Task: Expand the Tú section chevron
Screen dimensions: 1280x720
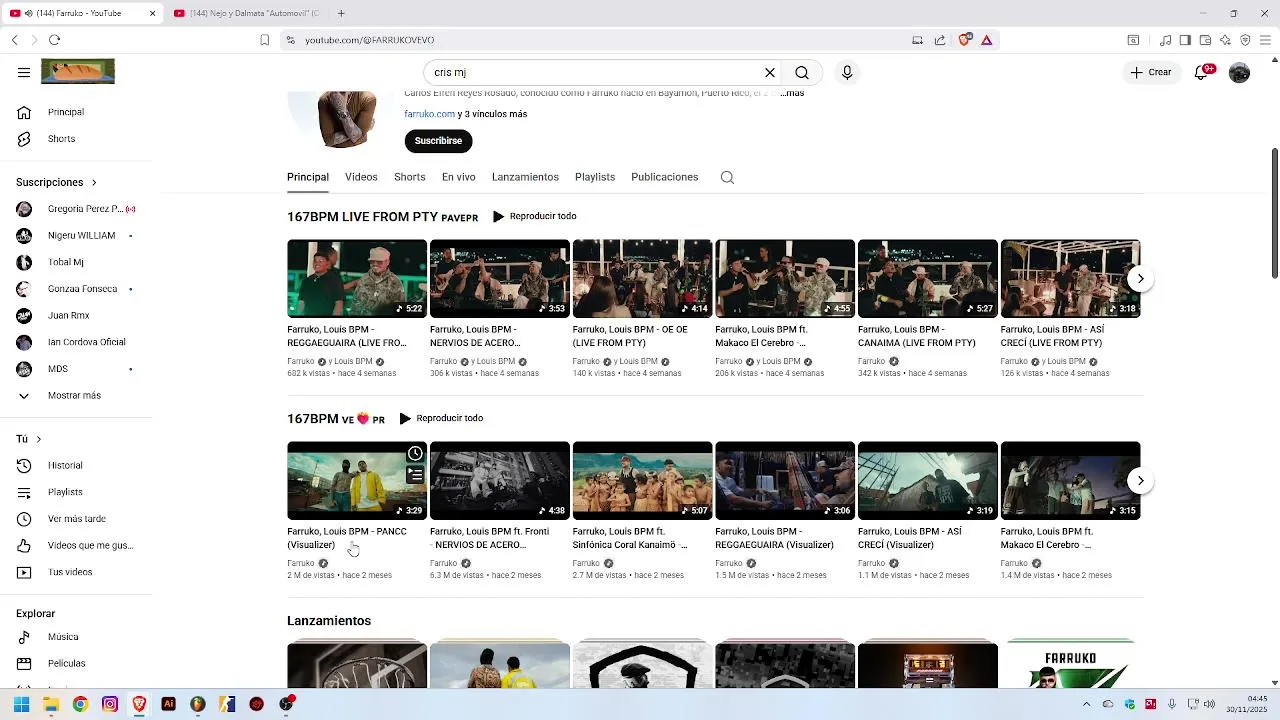Action: coord(39,439)
